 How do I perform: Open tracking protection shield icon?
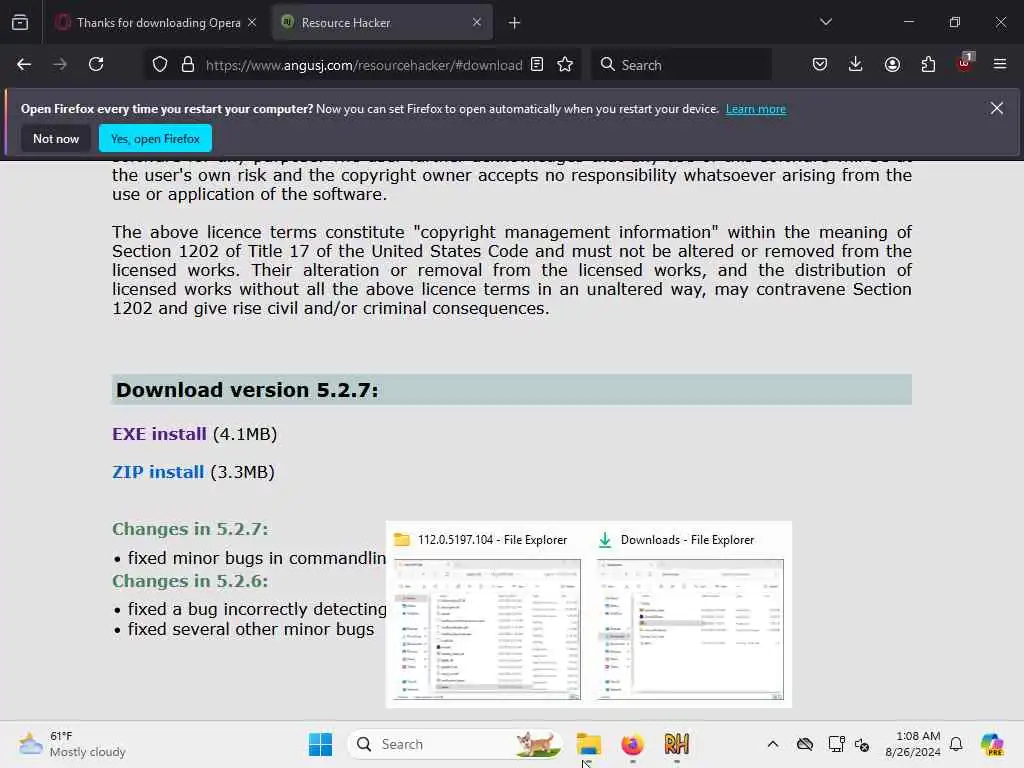coord(160,65)
